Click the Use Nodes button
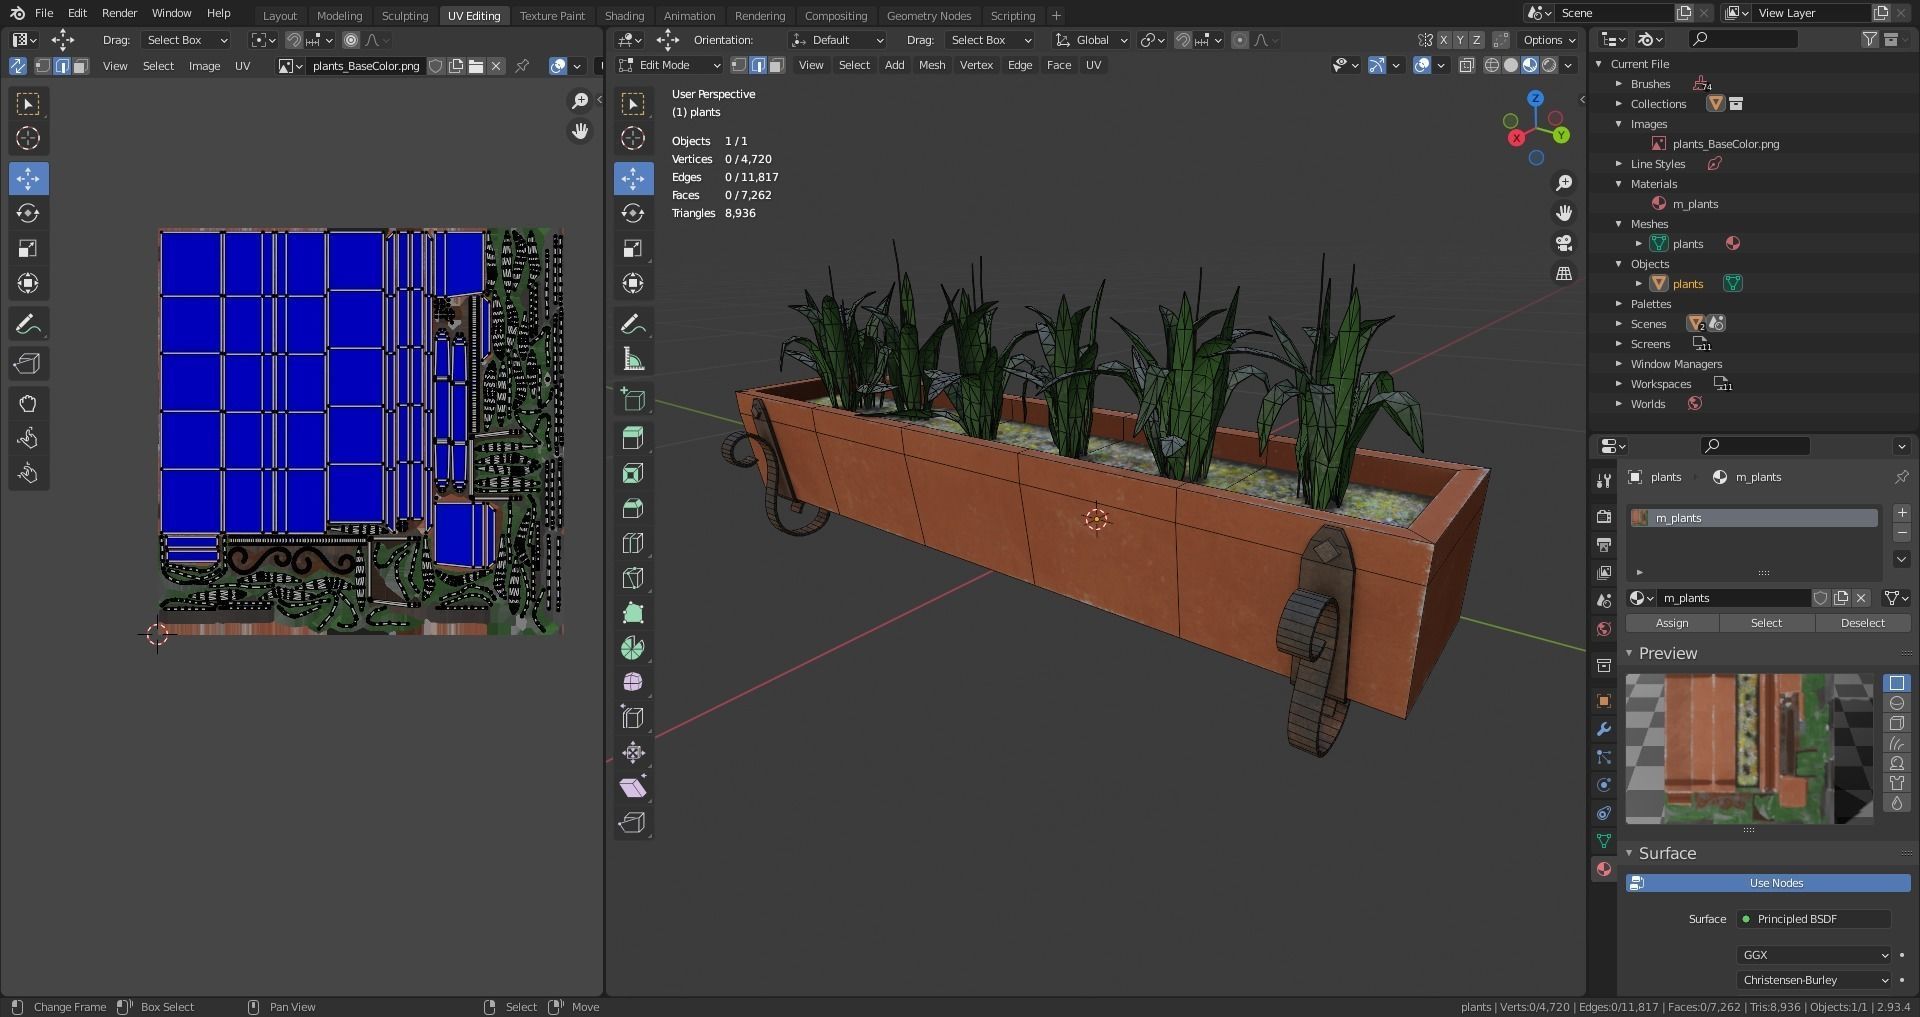Viewport: 1920px width, 1017px height. click(1768, 883)
